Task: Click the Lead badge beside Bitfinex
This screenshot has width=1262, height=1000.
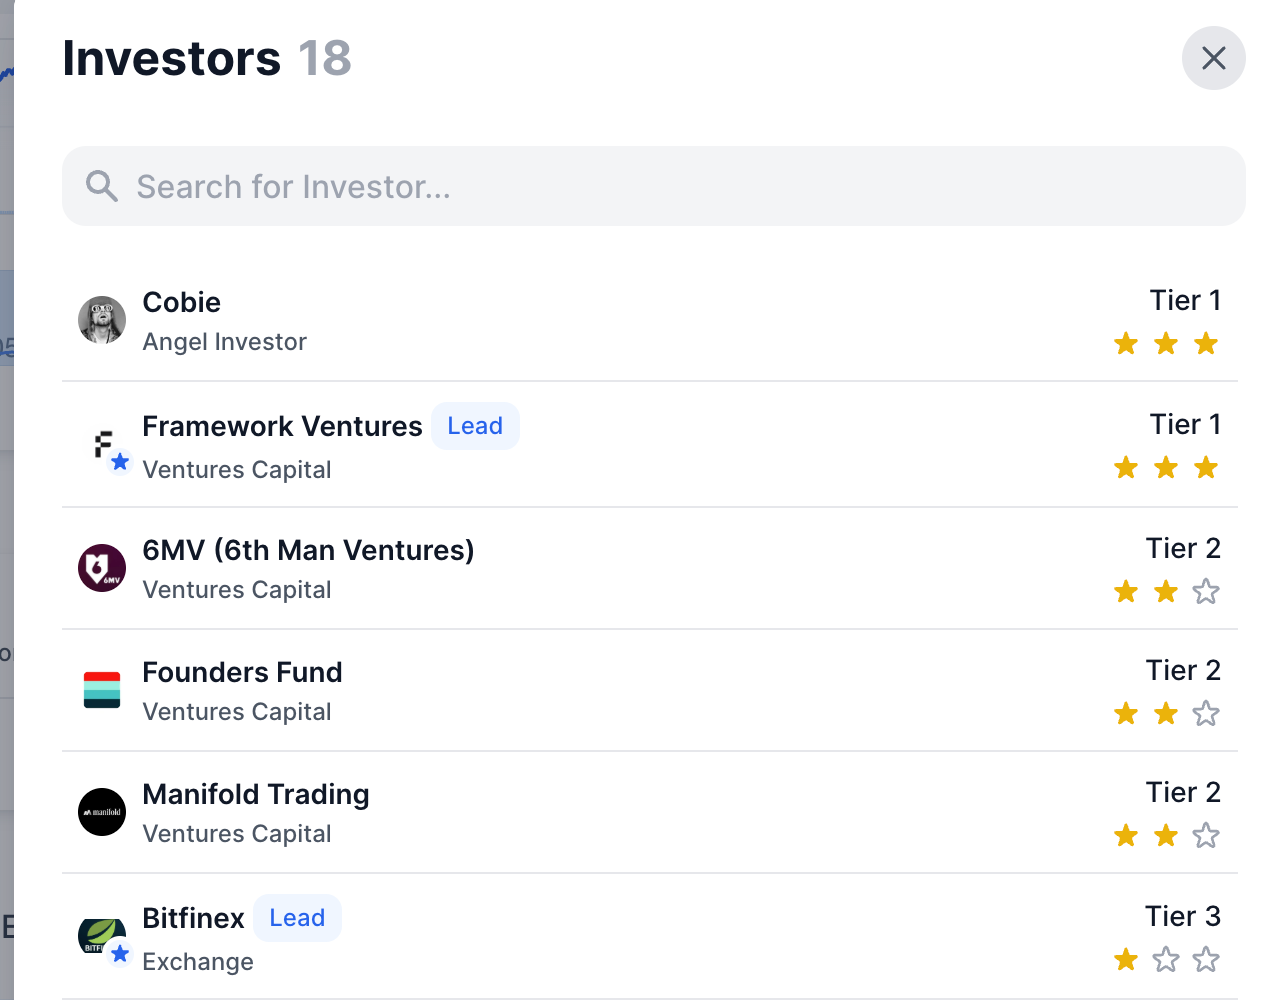Action: [x=297, y=917]
